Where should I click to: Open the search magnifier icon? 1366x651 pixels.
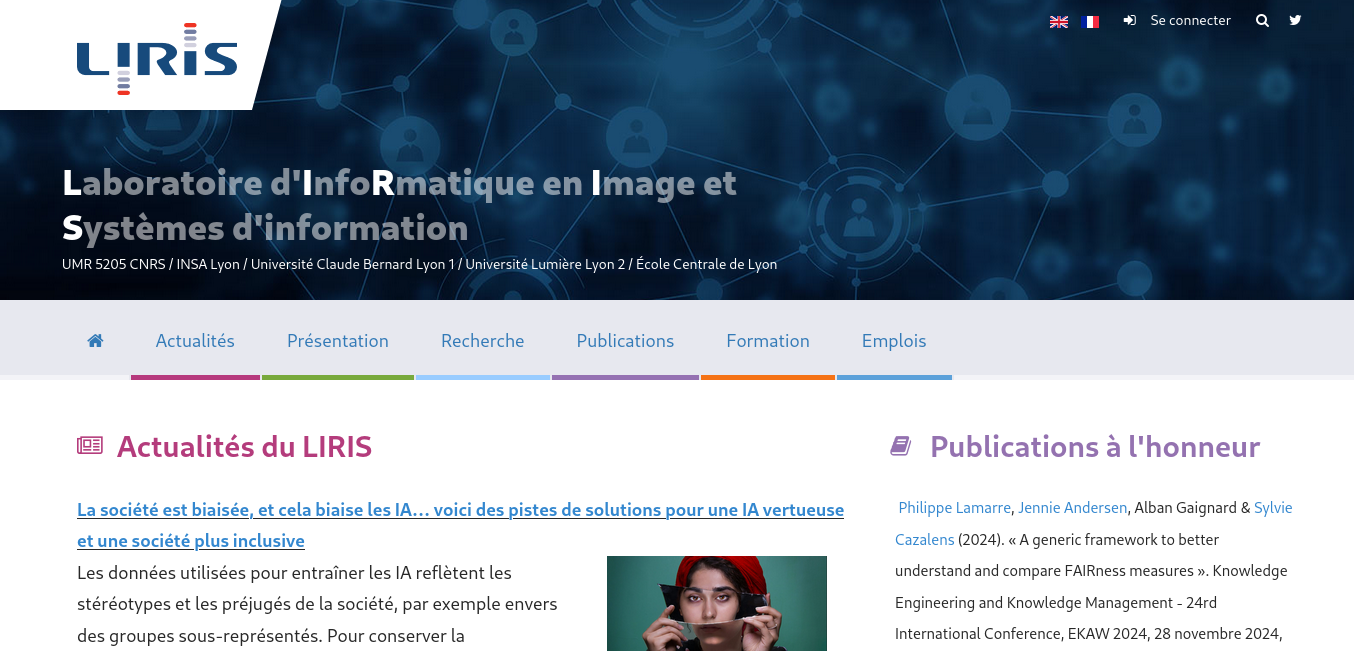tap(1262, 20)
